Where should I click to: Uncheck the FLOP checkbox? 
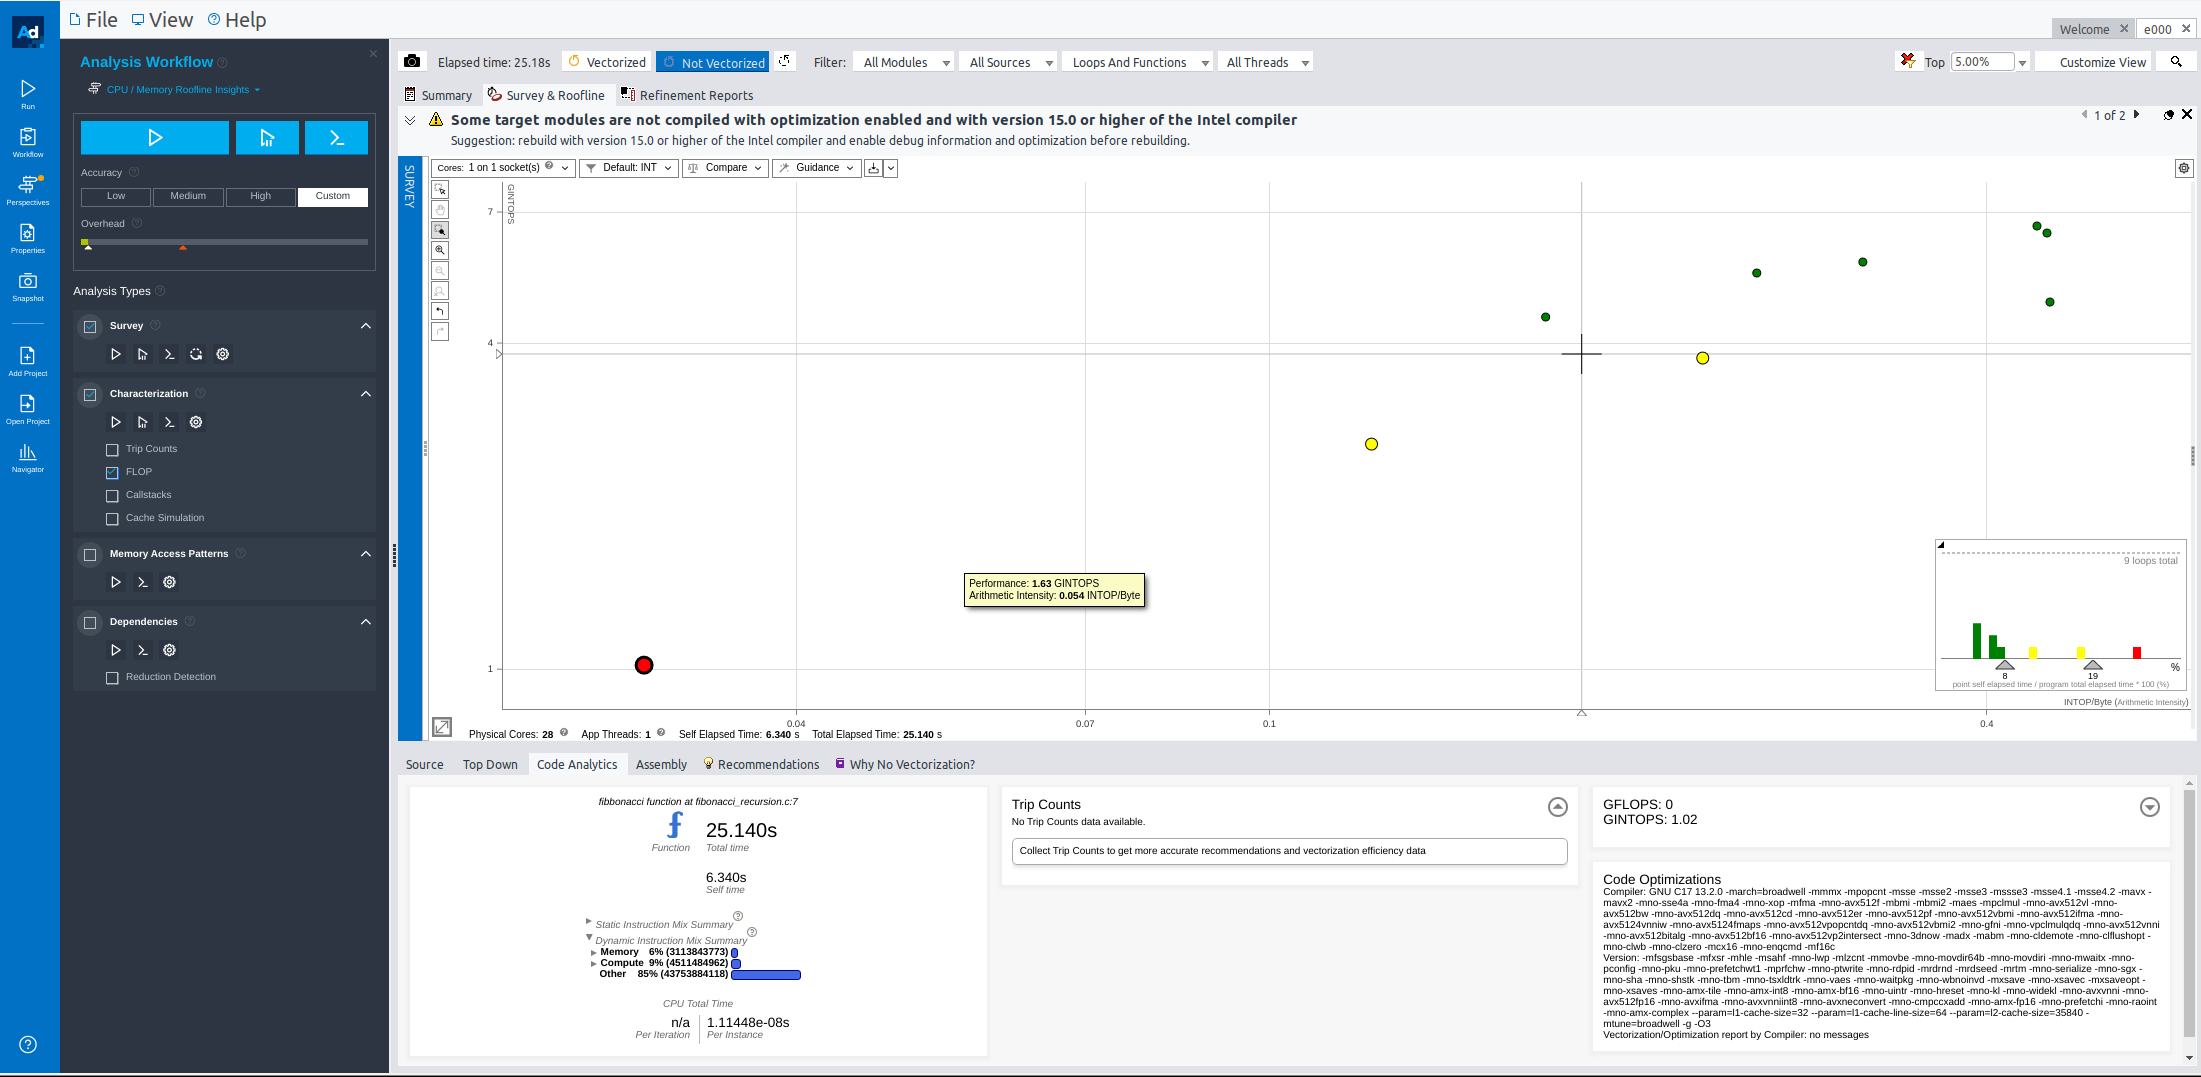[112, 473]
